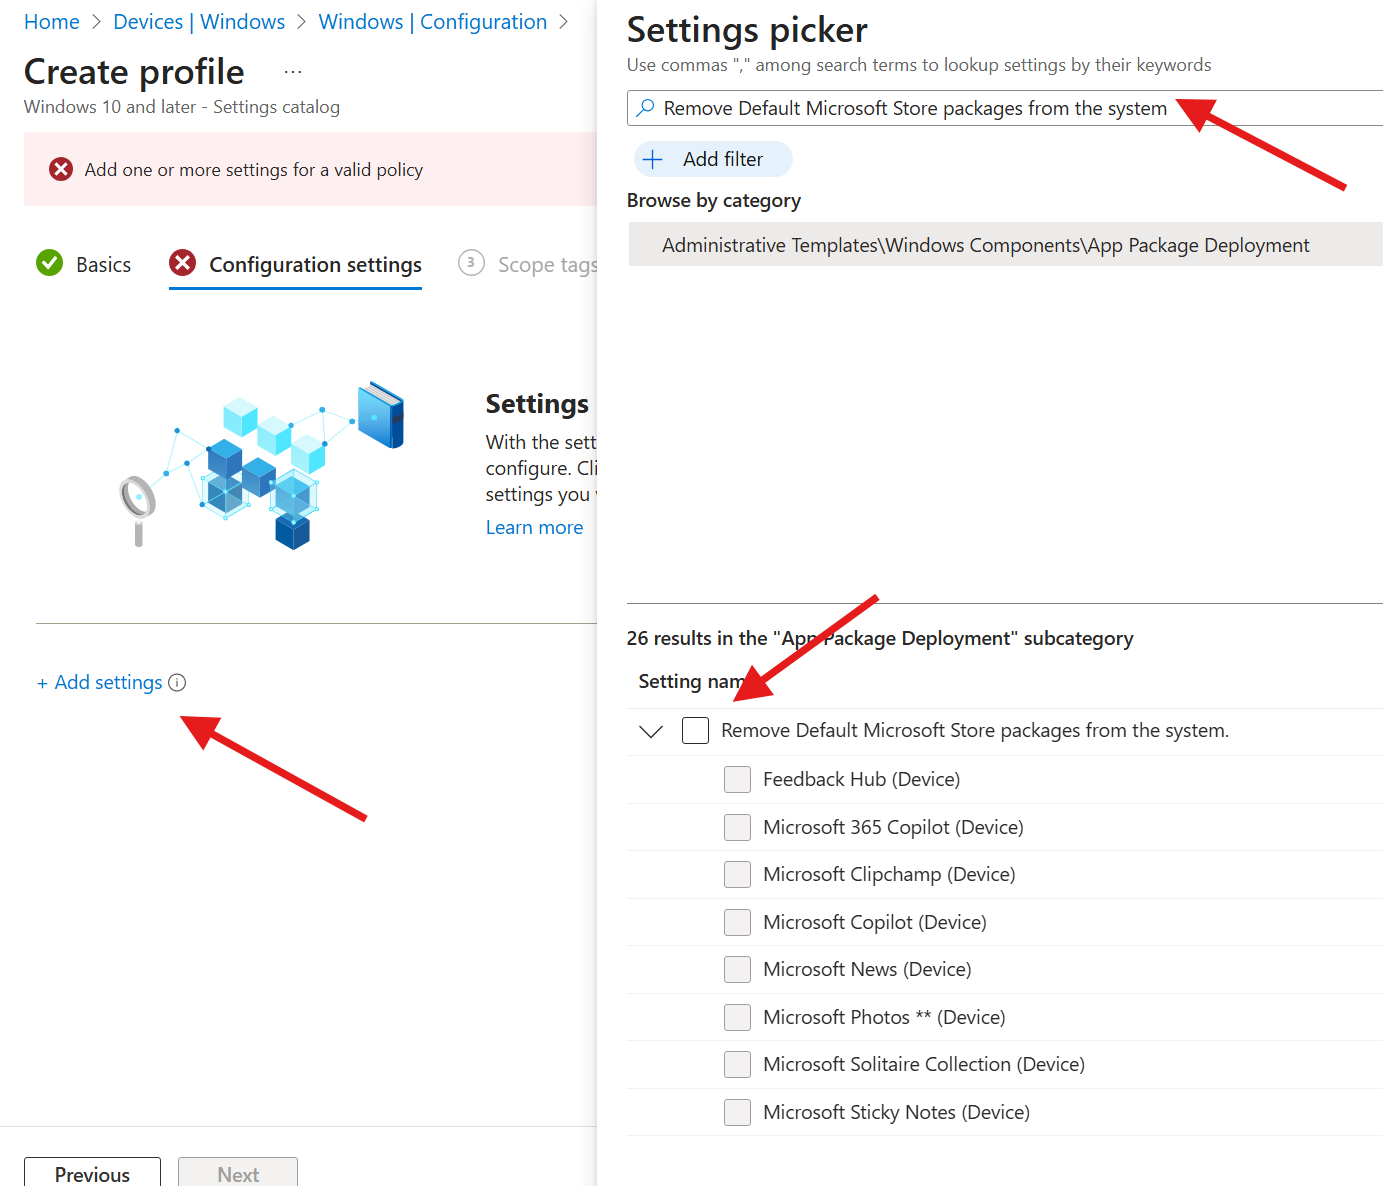Click the green checkmark on the Basics step

tap(49, 263)
